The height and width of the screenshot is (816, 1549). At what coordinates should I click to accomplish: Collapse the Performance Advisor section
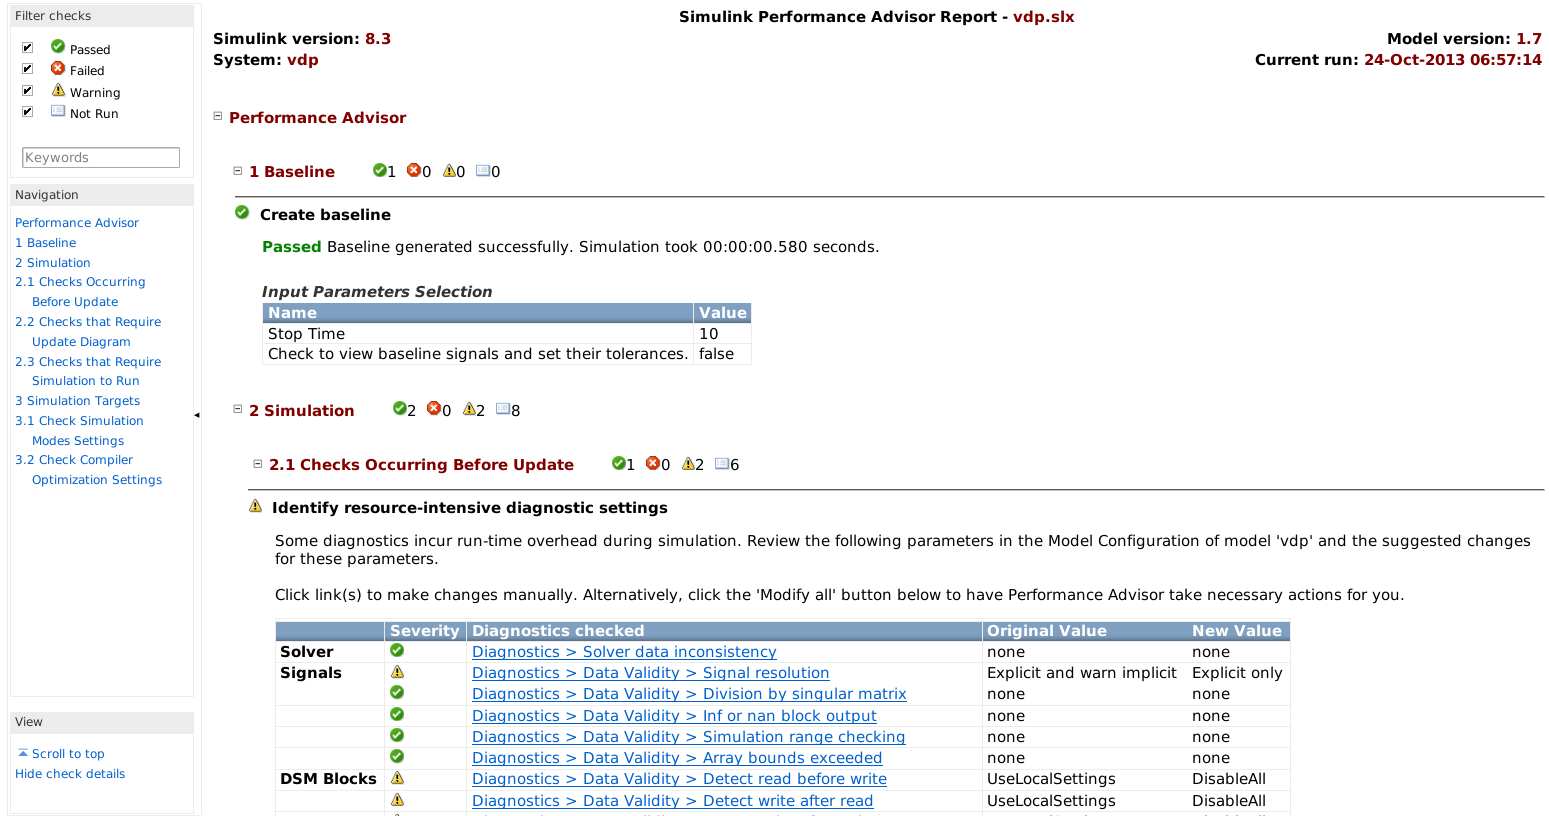tap(217, 116)
